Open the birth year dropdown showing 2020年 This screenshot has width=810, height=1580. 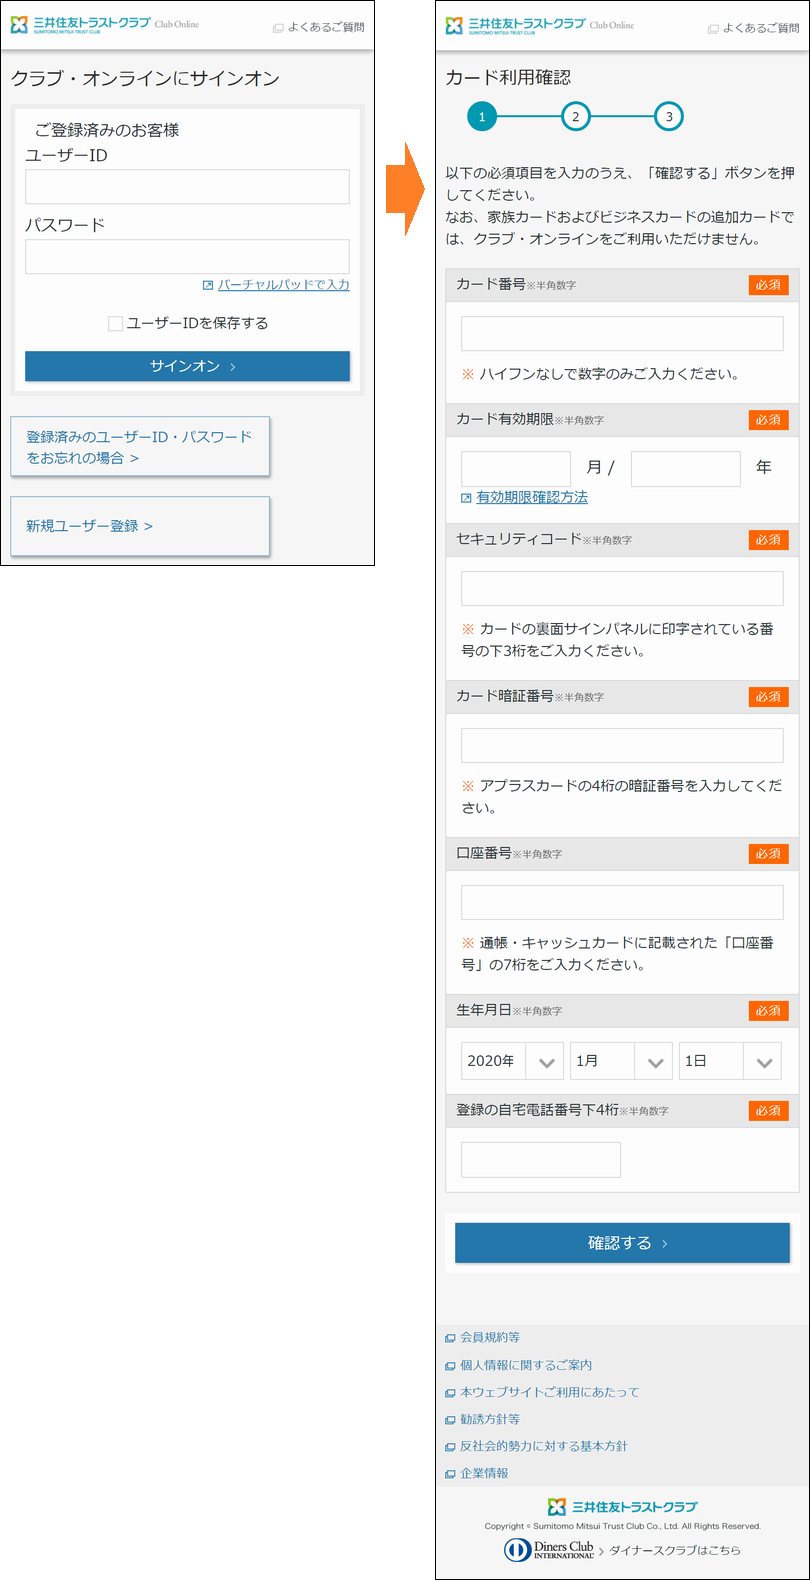coord(511,1061)
